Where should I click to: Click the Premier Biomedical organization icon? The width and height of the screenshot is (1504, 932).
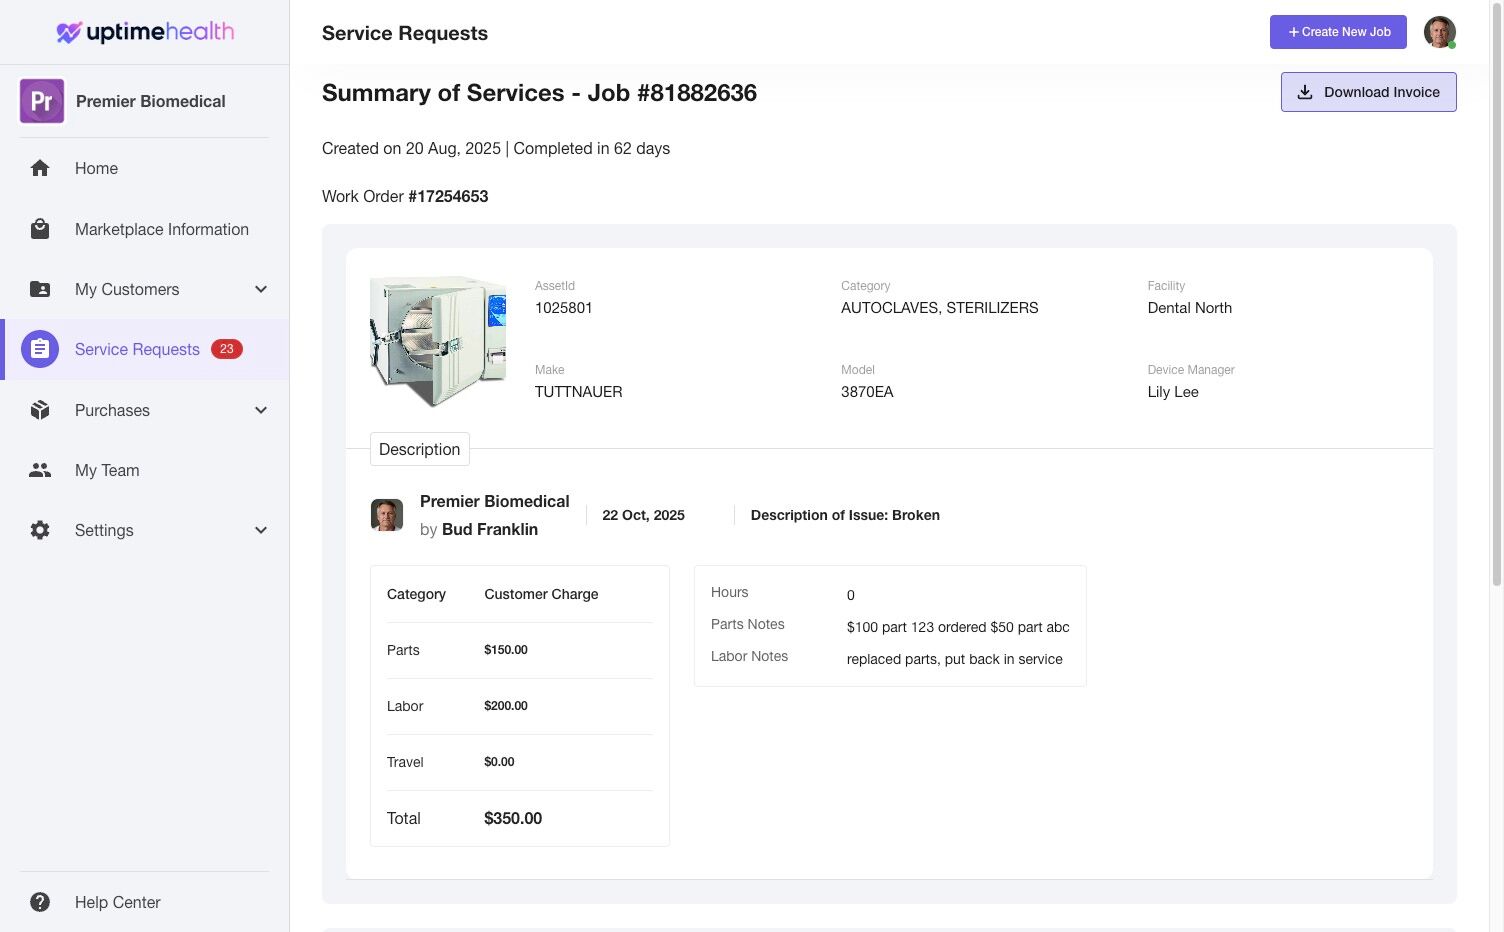(42, 101)
